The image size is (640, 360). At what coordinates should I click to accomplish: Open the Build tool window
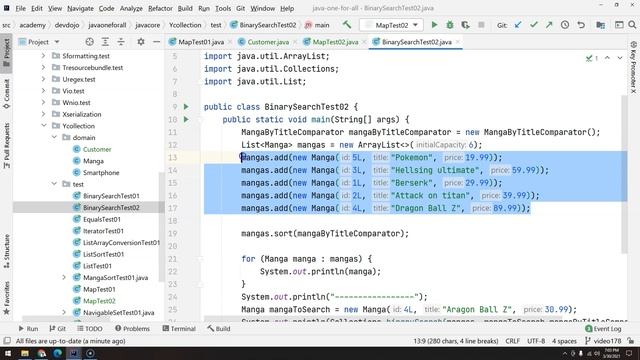219,329
